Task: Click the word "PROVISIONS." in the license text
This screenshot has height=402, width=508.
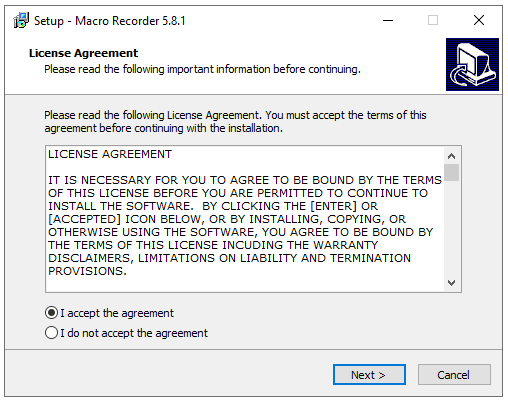Action: point(87,271)
